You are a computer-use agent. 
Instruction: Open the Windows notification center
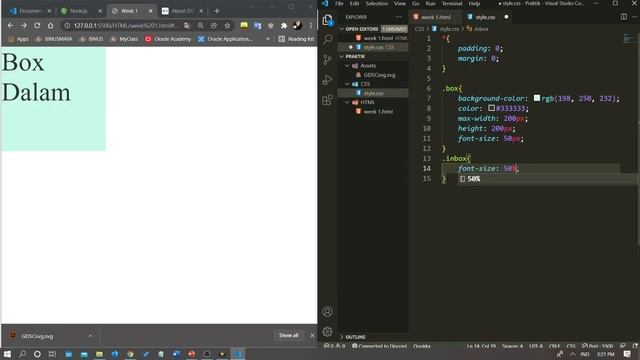627,354
